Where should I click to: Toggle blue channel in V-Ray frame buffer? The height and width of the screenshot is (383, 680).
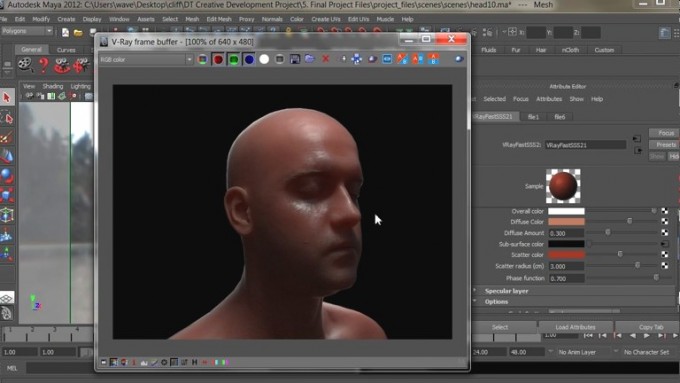coord(249,59)
